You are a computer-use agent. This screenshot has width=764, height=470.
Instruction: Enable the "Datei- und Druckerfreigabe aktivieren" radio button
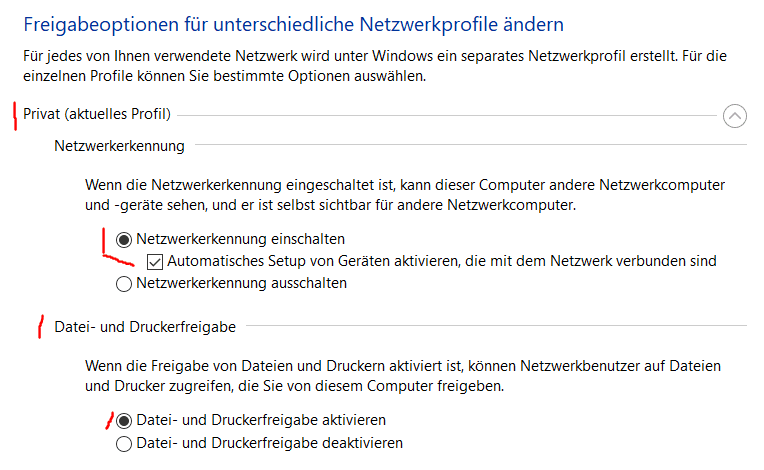point(124,421)
